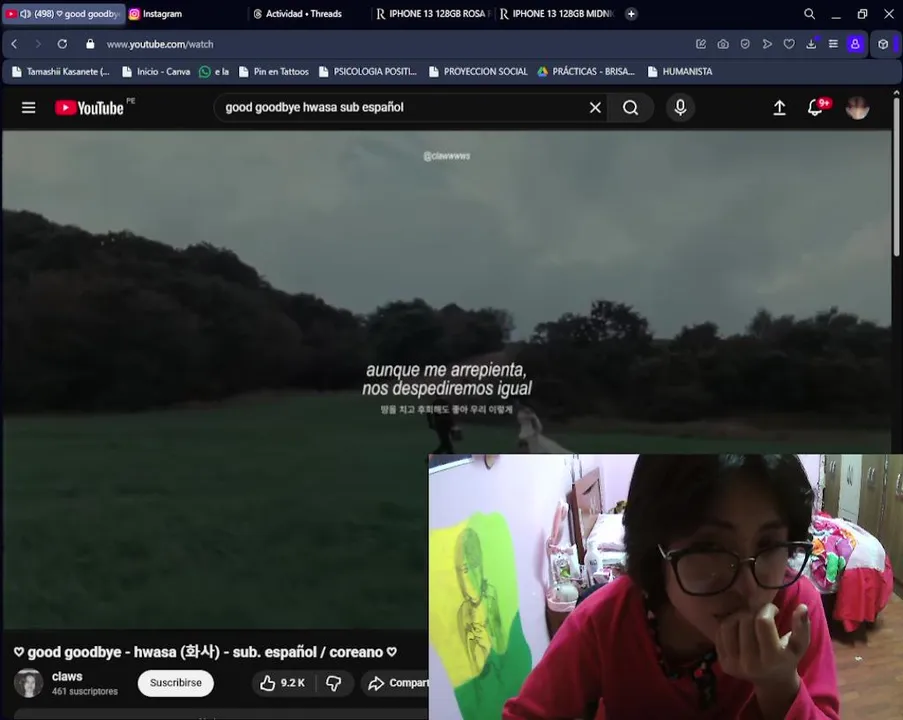Viewport: 903px width, 720px height.
Task: Click the video title text
Action: coord(206,652)
